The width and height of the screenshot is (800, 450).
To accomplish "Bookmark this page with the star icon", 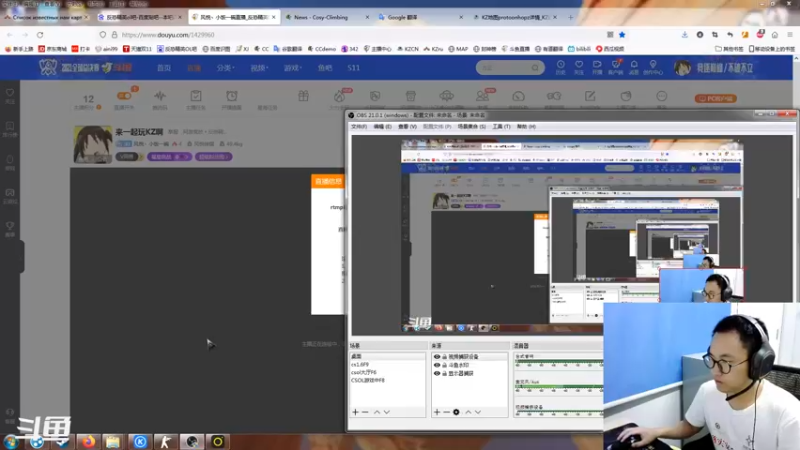I will coord(622,35).
